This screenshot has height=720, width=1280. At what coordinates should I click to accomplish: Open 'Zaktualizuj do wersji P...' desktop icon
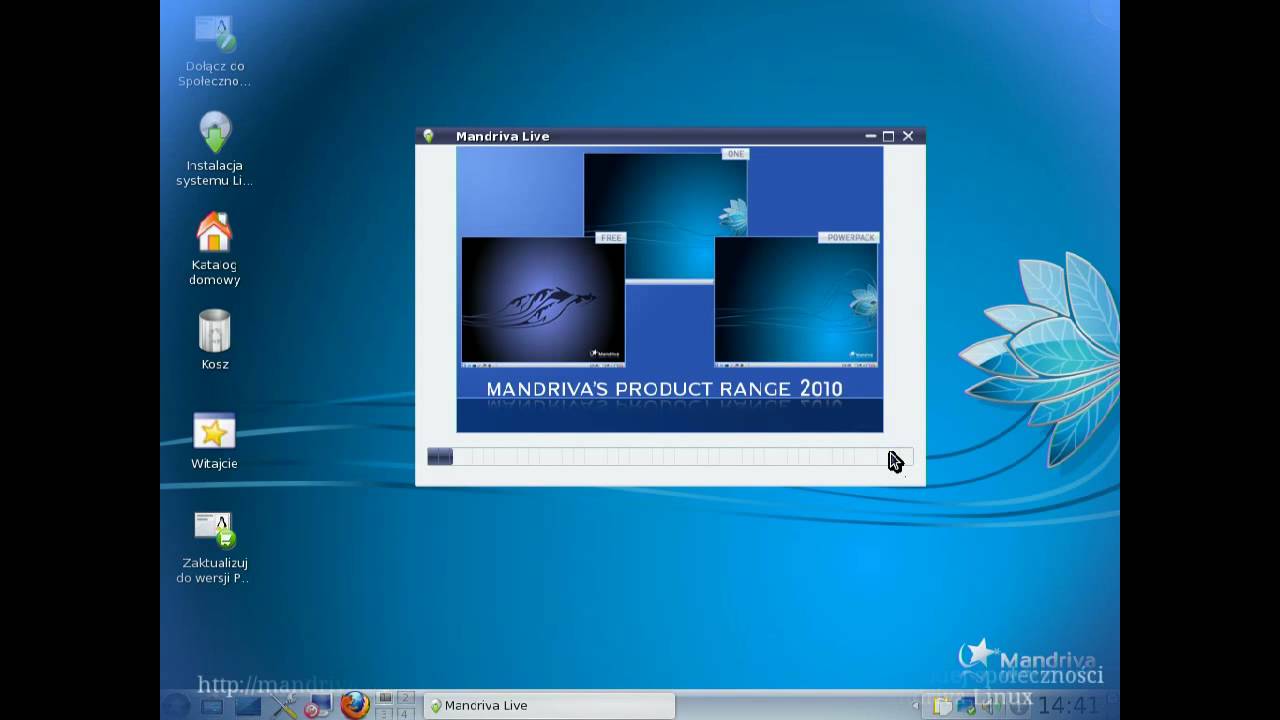pos(214,547)
